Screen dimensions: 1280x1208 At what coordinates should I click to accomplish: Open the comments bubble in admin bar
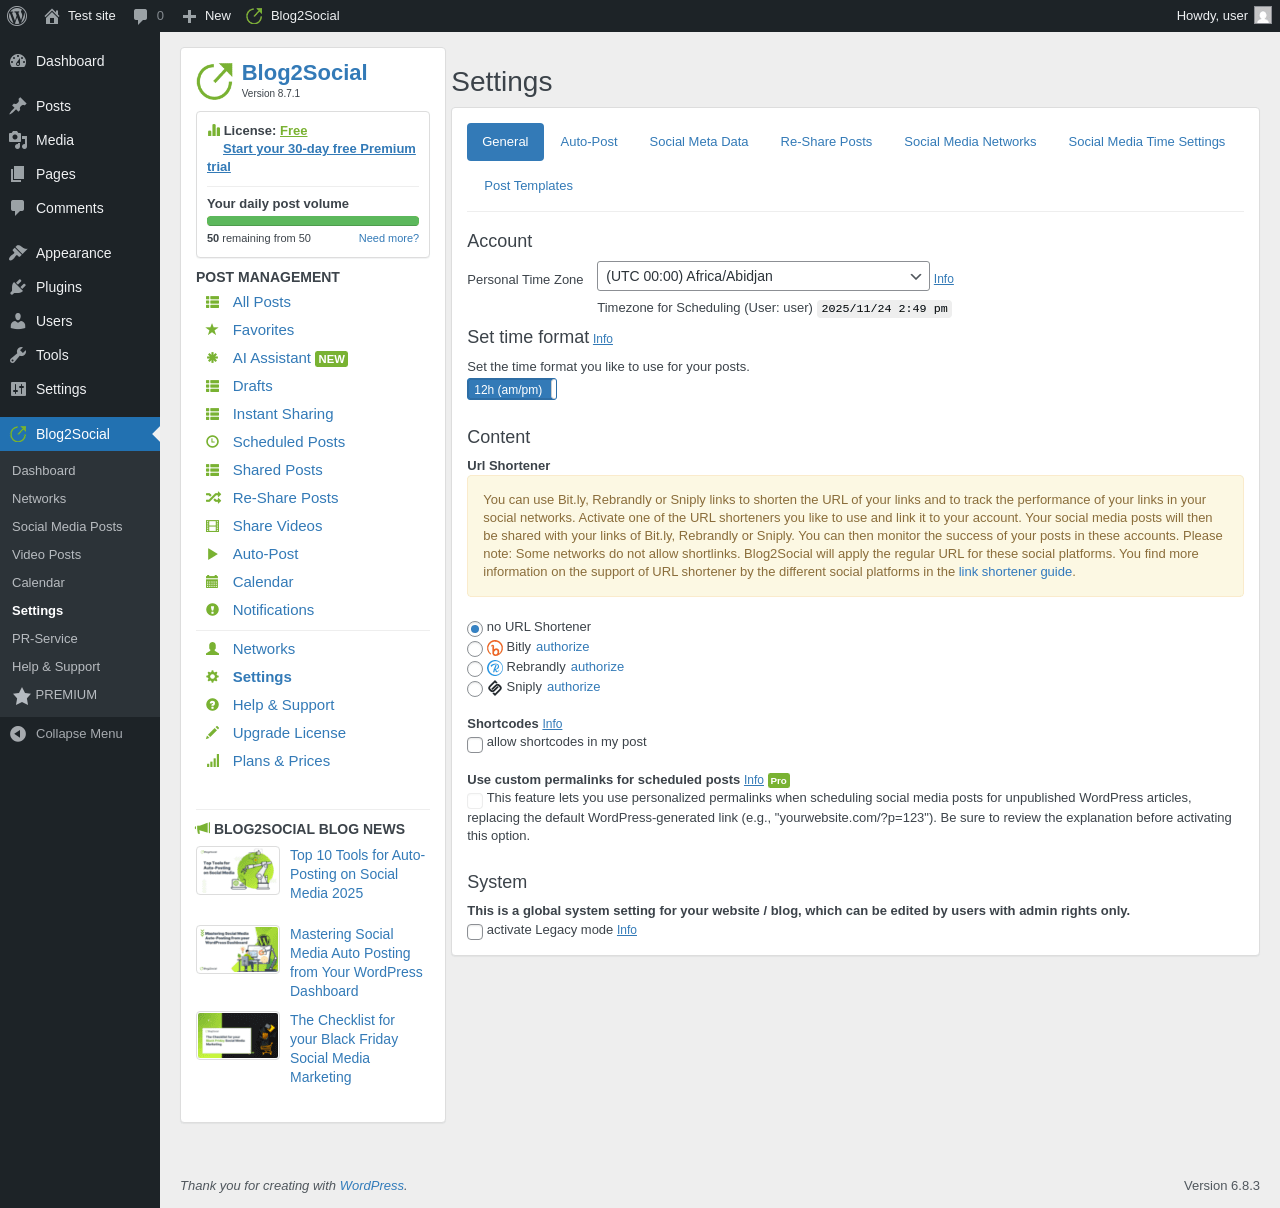pyautogui.click(x=141, y=16)
